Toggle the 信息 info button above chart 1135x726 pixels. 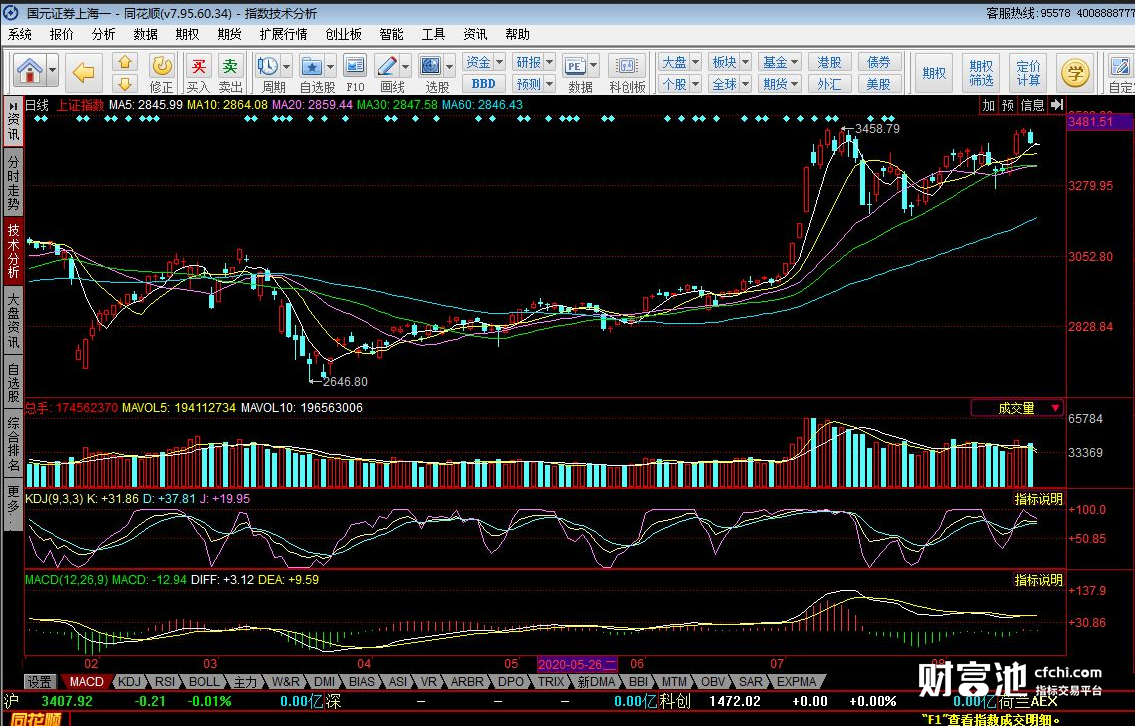tap(1032, 105)
